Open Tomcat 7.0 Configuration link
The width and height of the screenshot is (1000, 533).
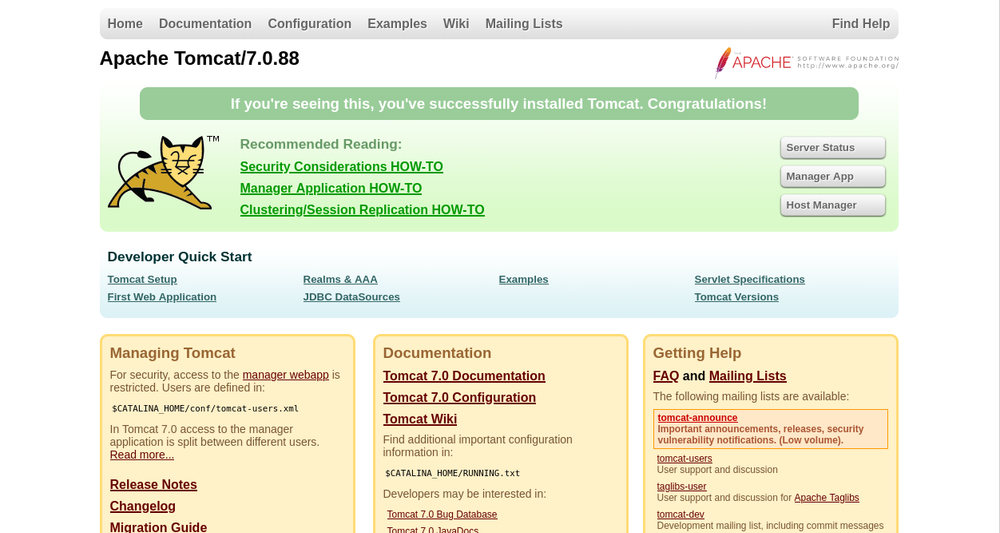(x=459, y=398)
